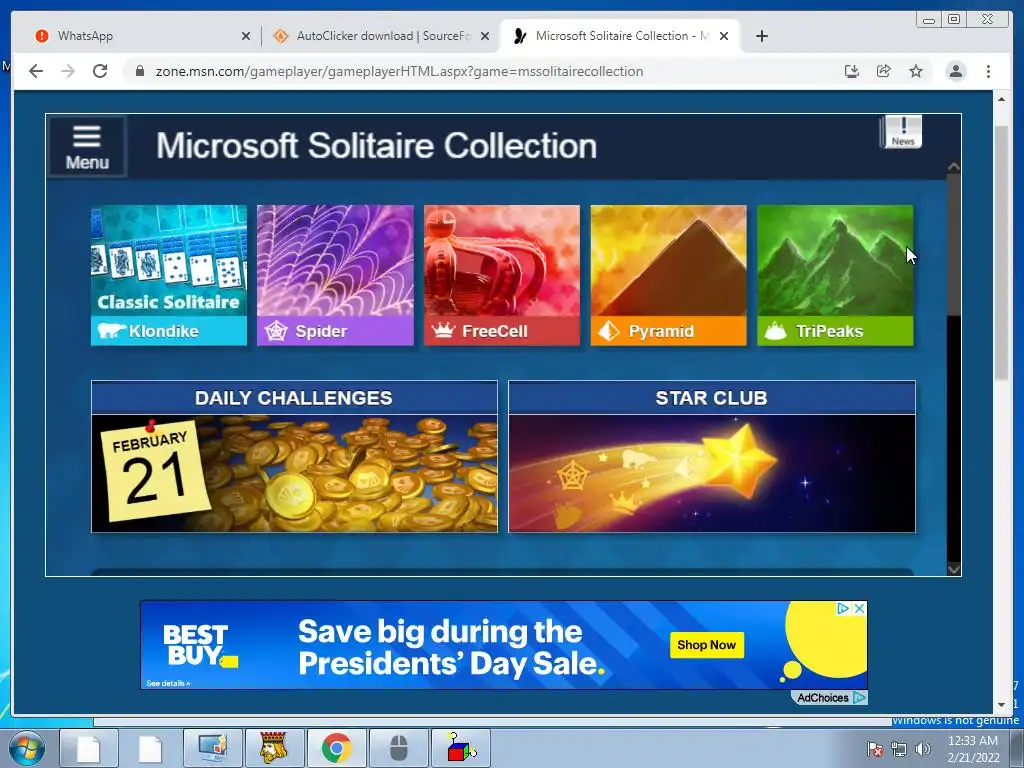Click the Action Center flag tray icon

point(875,749)
